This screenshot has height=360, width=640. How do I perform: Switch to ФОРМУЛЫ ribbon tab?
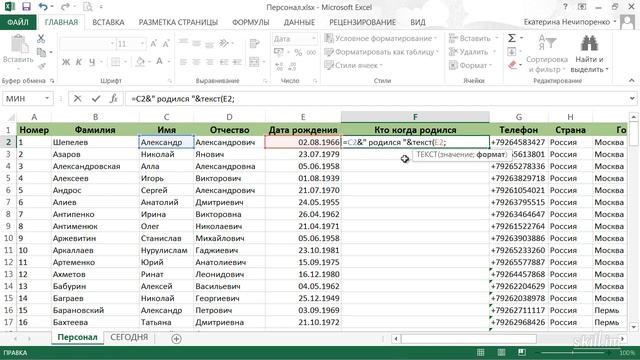(x=251, y=22)
